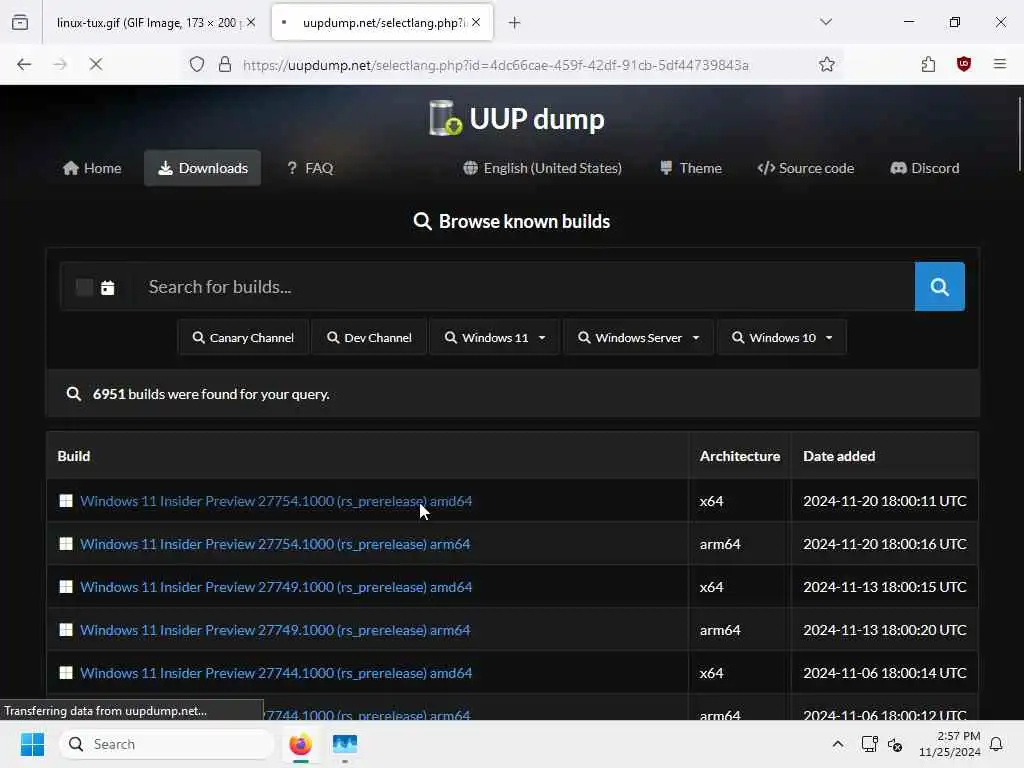
Task: Open build 27754.1000 arm64 link
Action: pyautogui.click(x=275, y=544)
